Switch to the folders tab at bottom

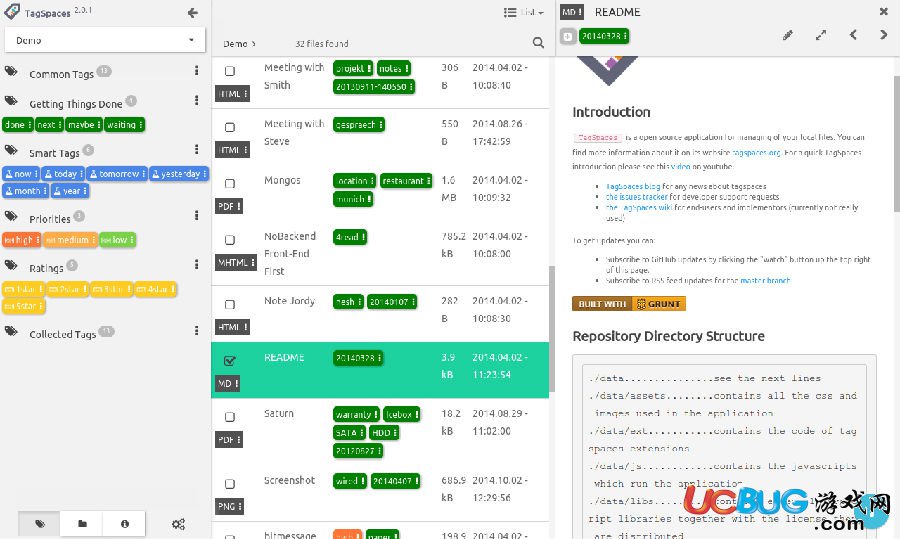pos(82,524)
